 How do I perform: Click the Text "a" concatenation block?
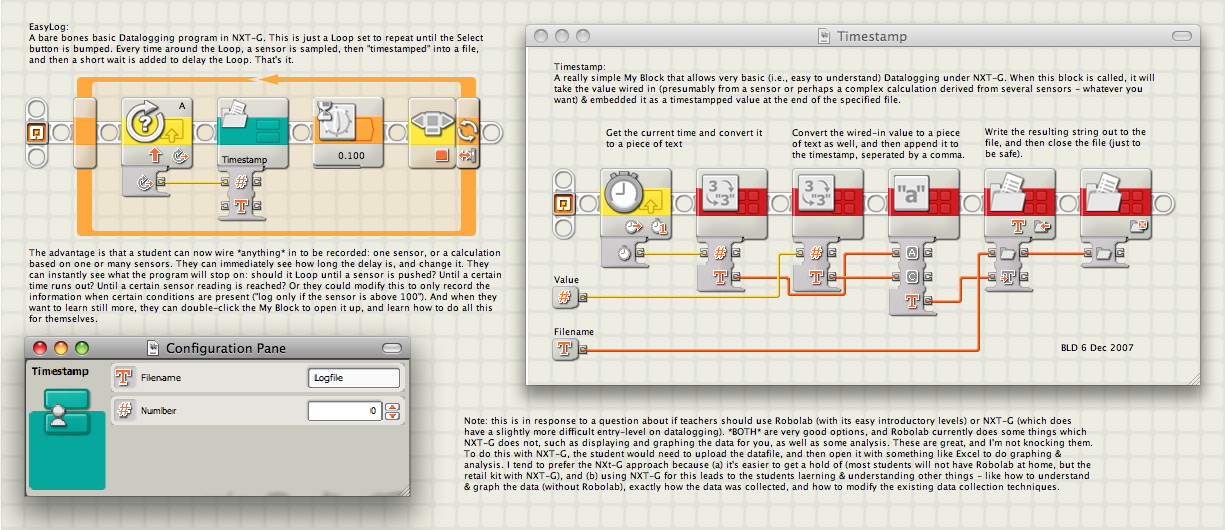(x=924, y=202)
